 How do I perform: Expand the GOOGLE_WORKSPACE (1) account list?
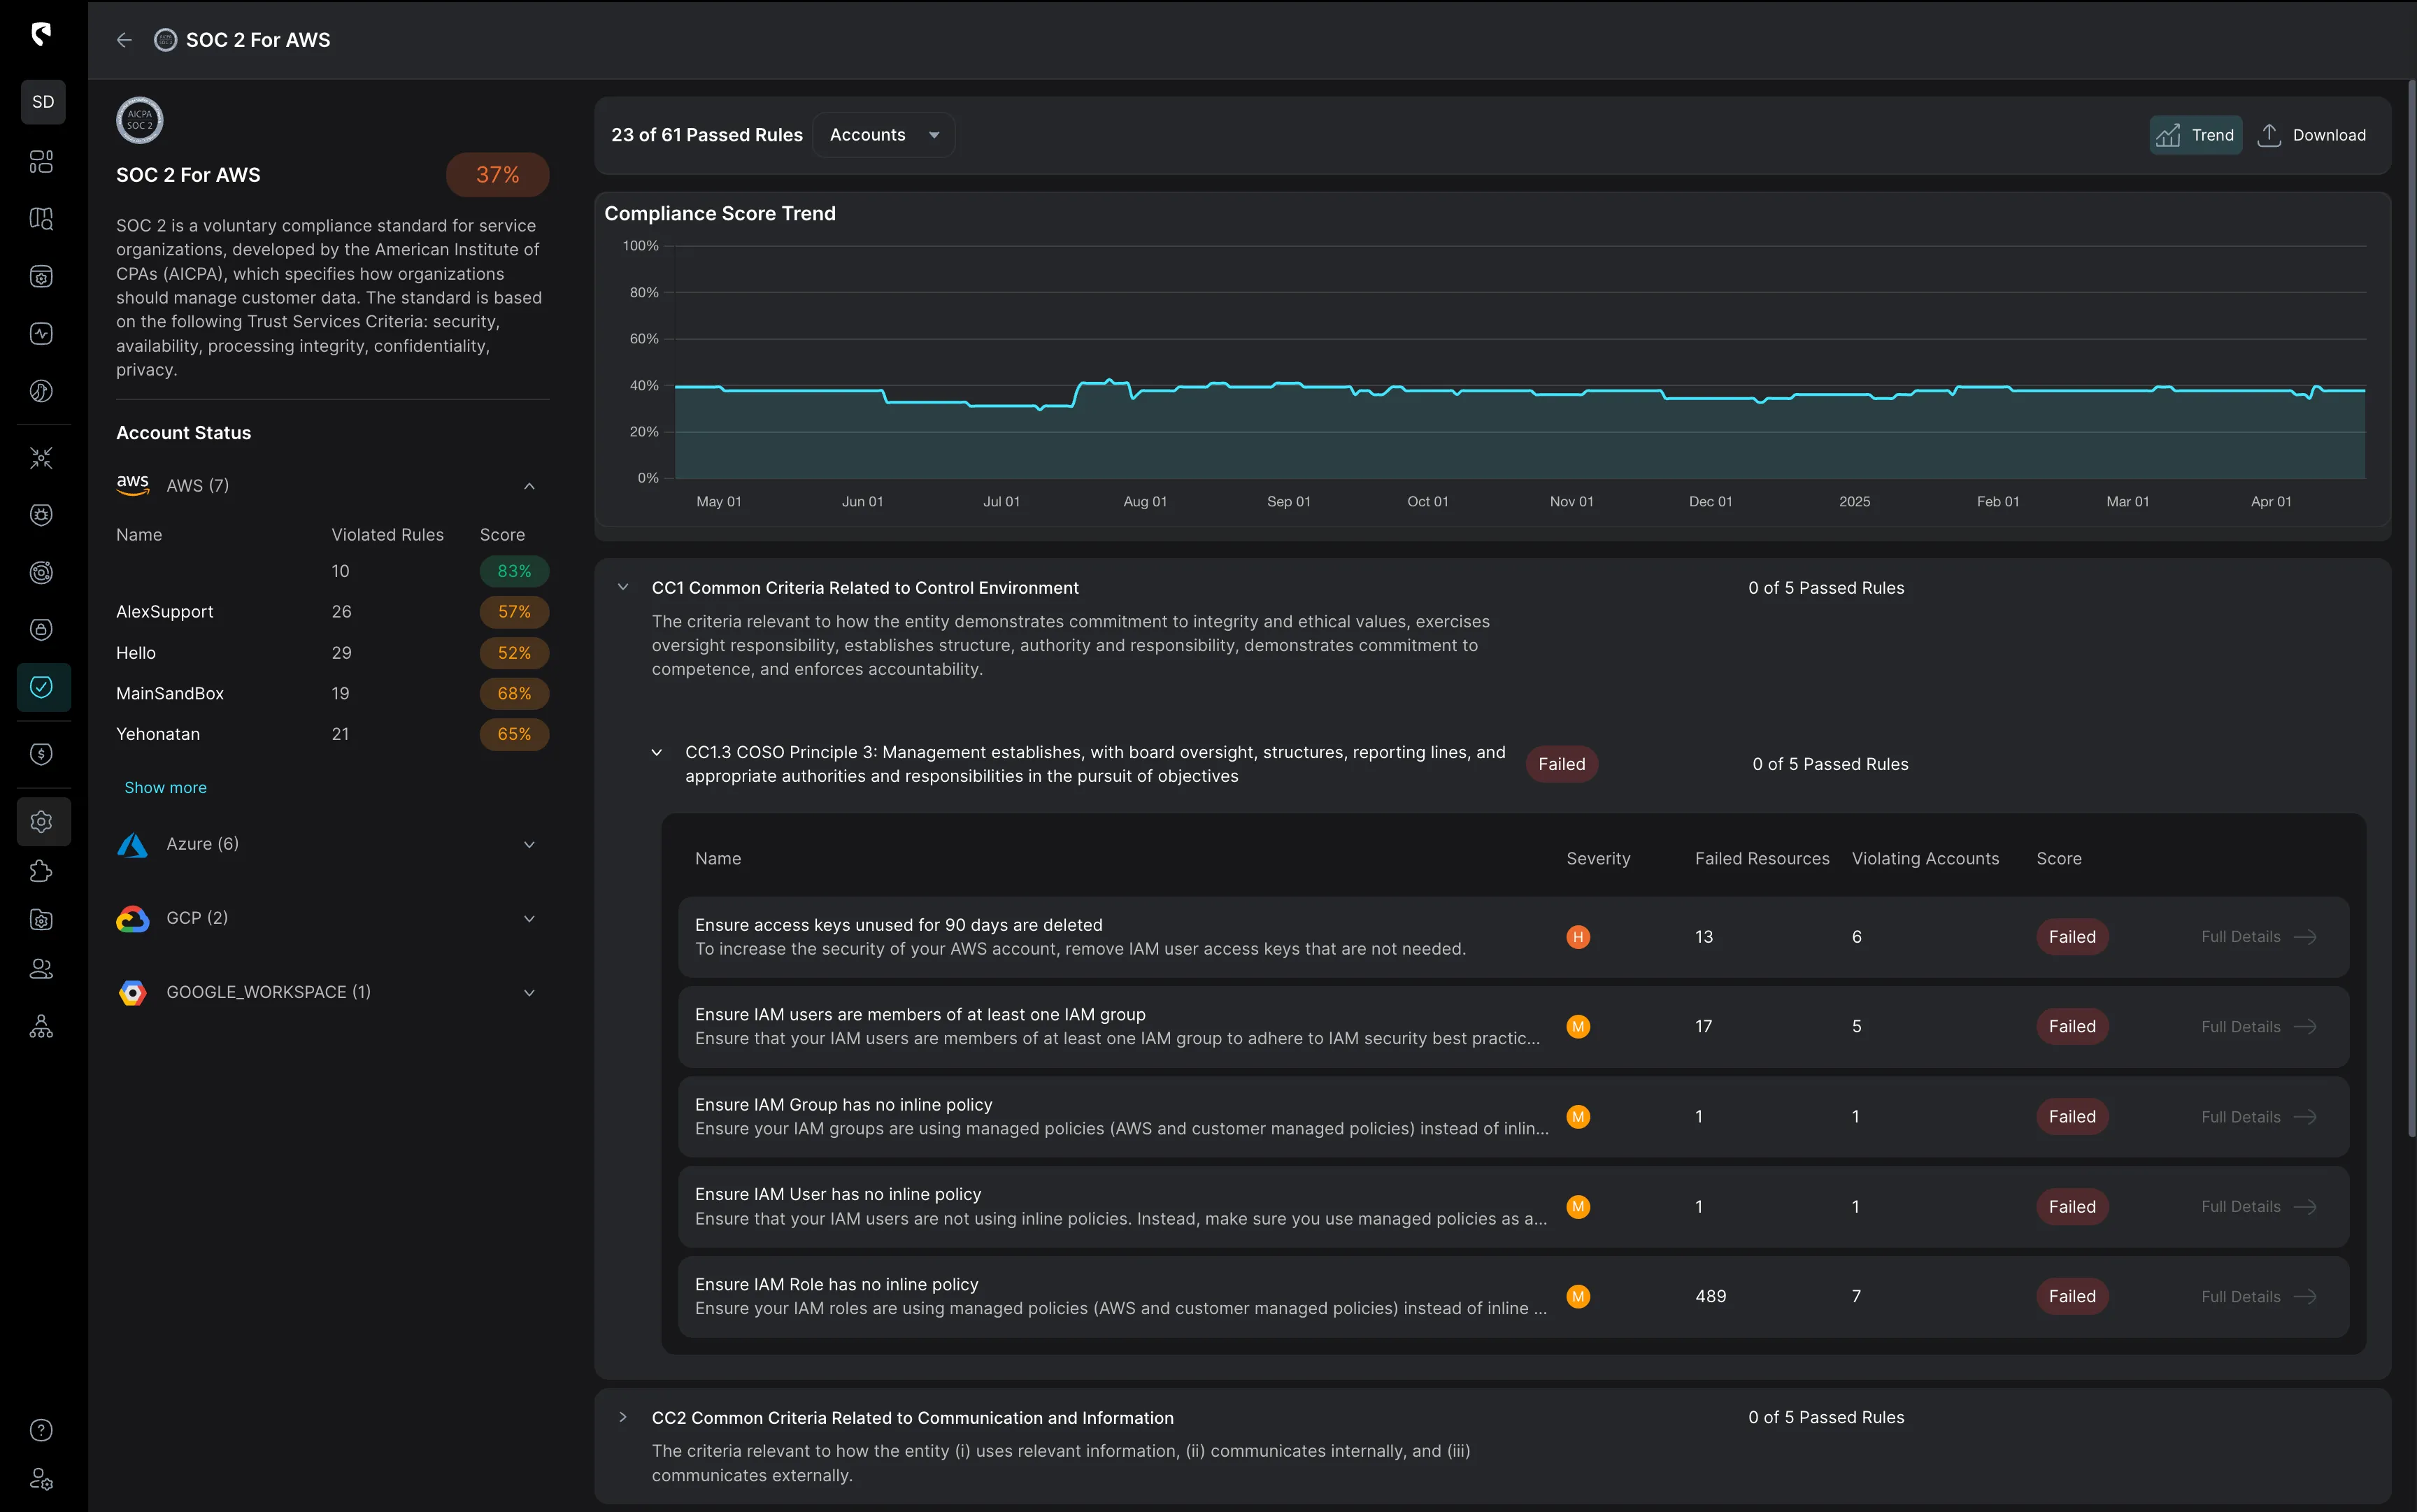529,993
